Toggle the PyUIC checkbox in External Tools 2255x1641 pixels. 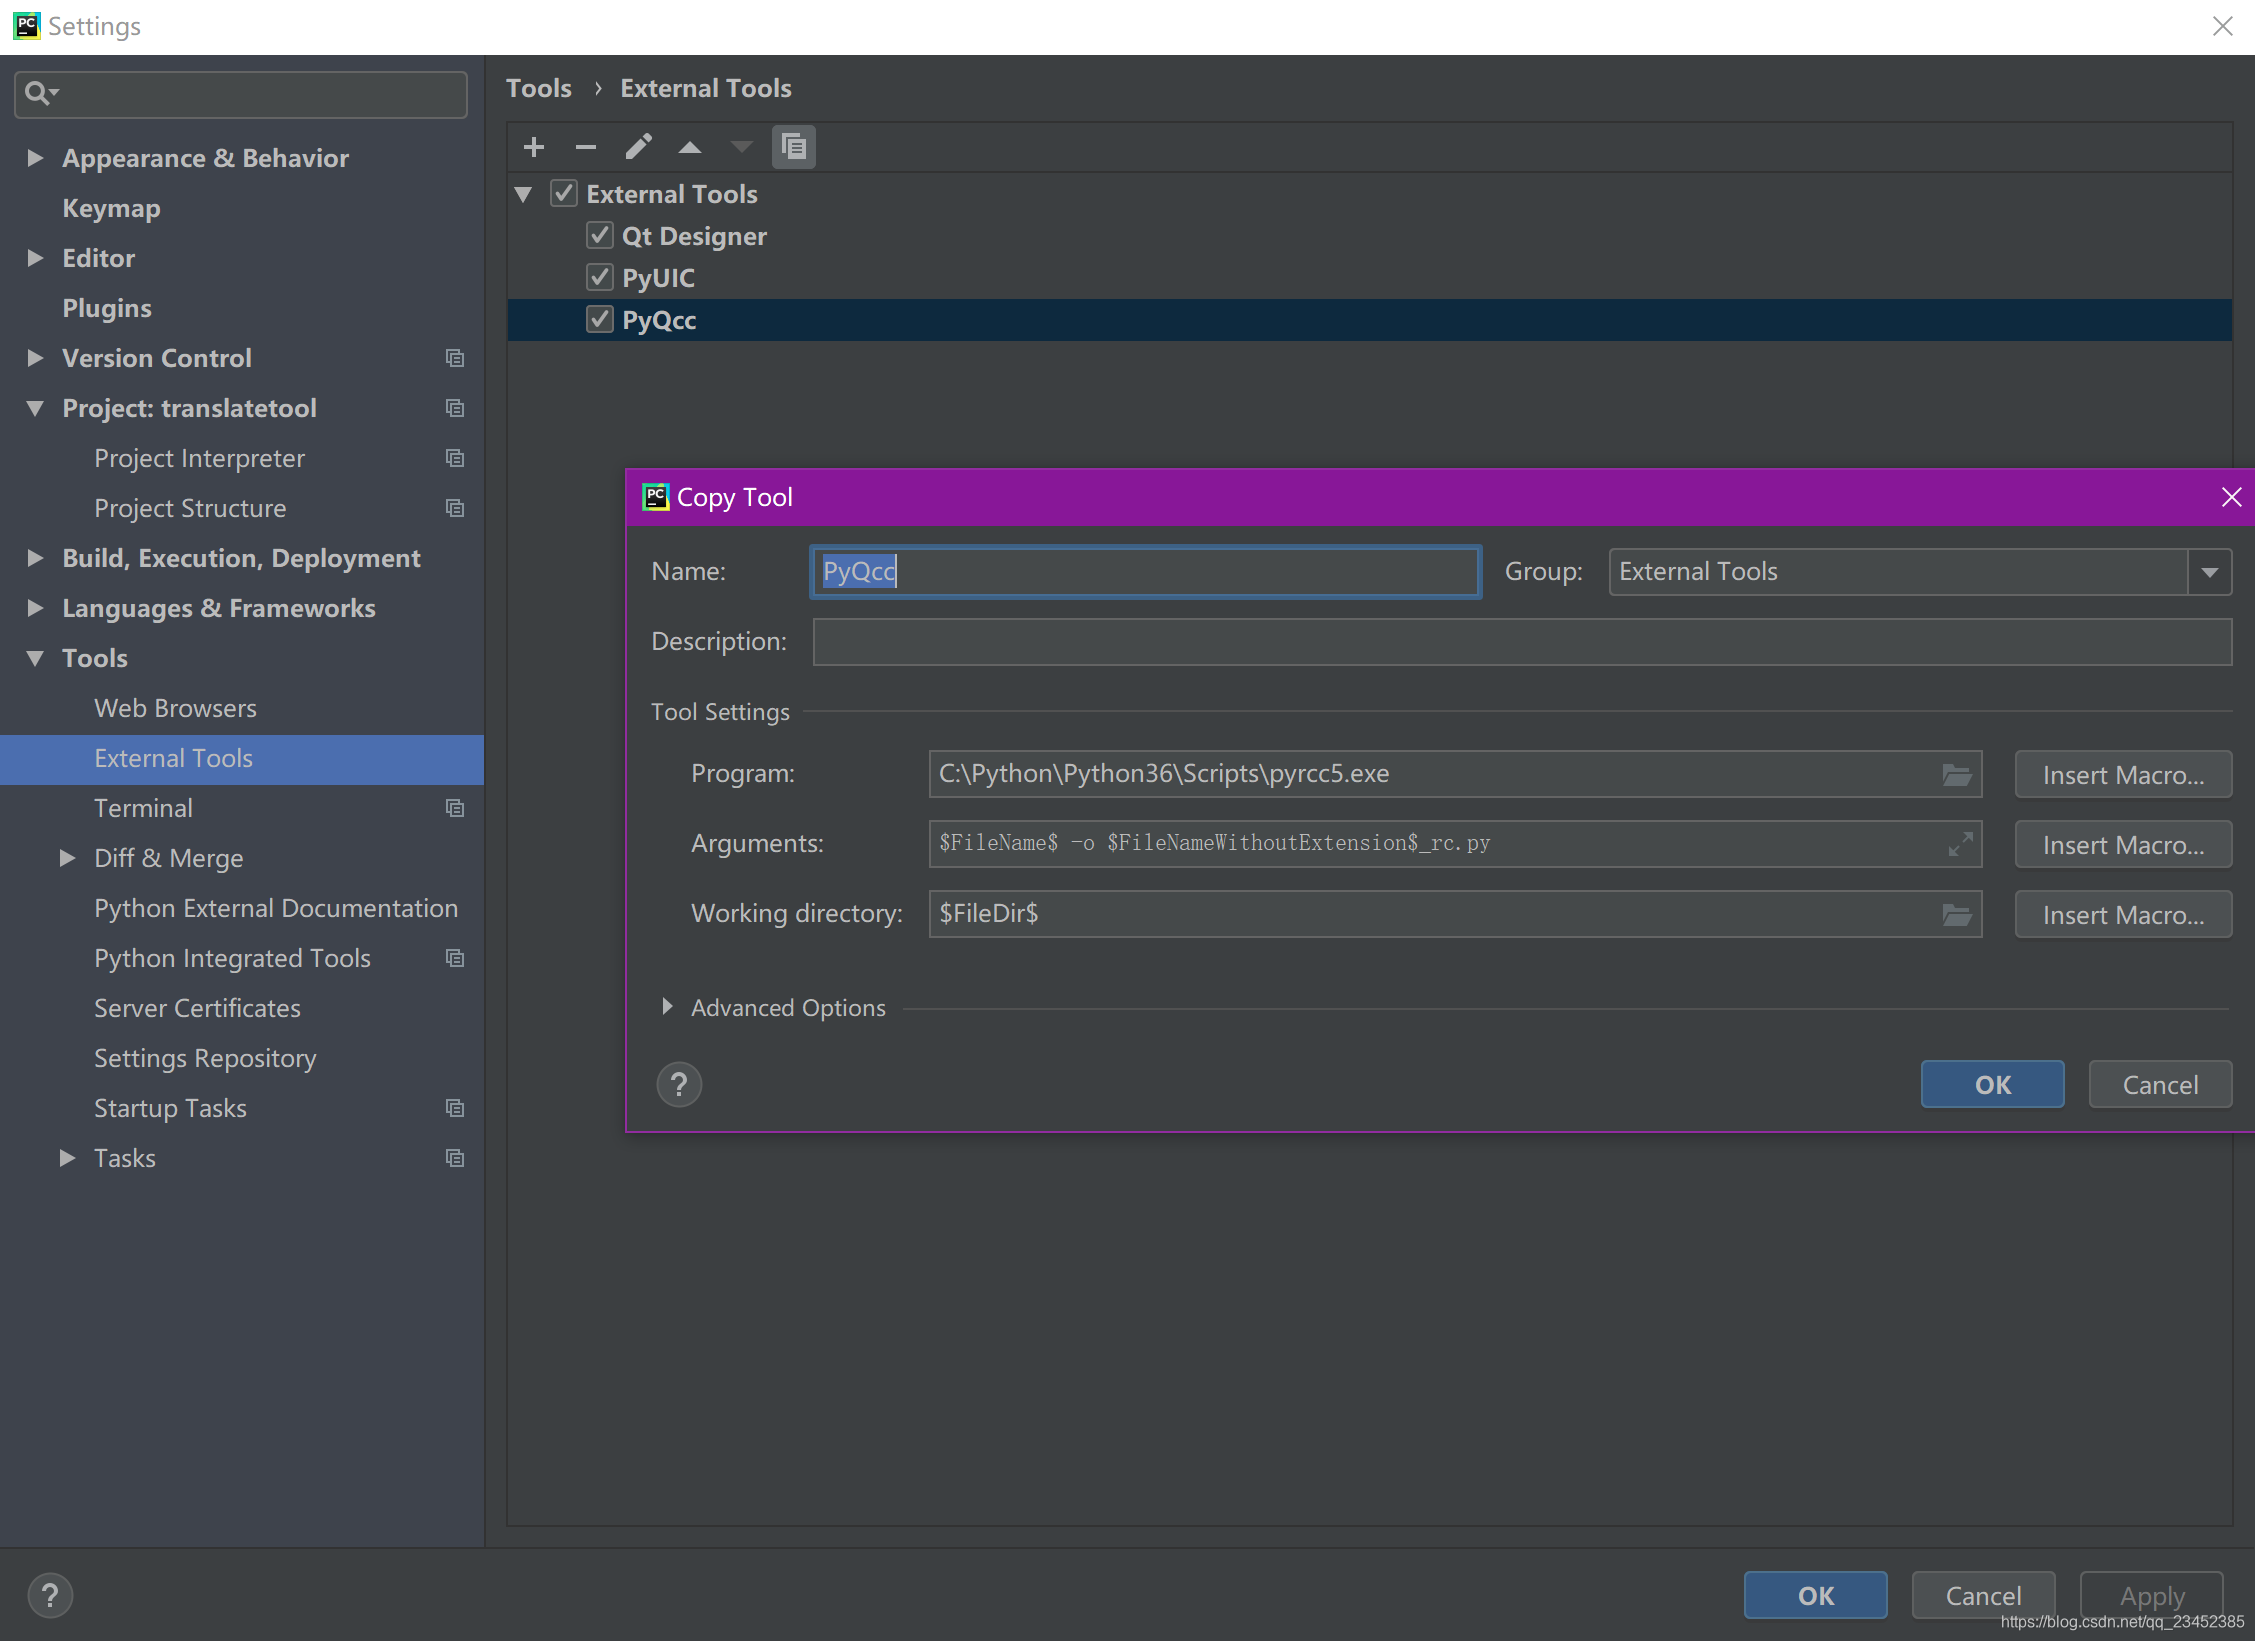click(601, 277)
